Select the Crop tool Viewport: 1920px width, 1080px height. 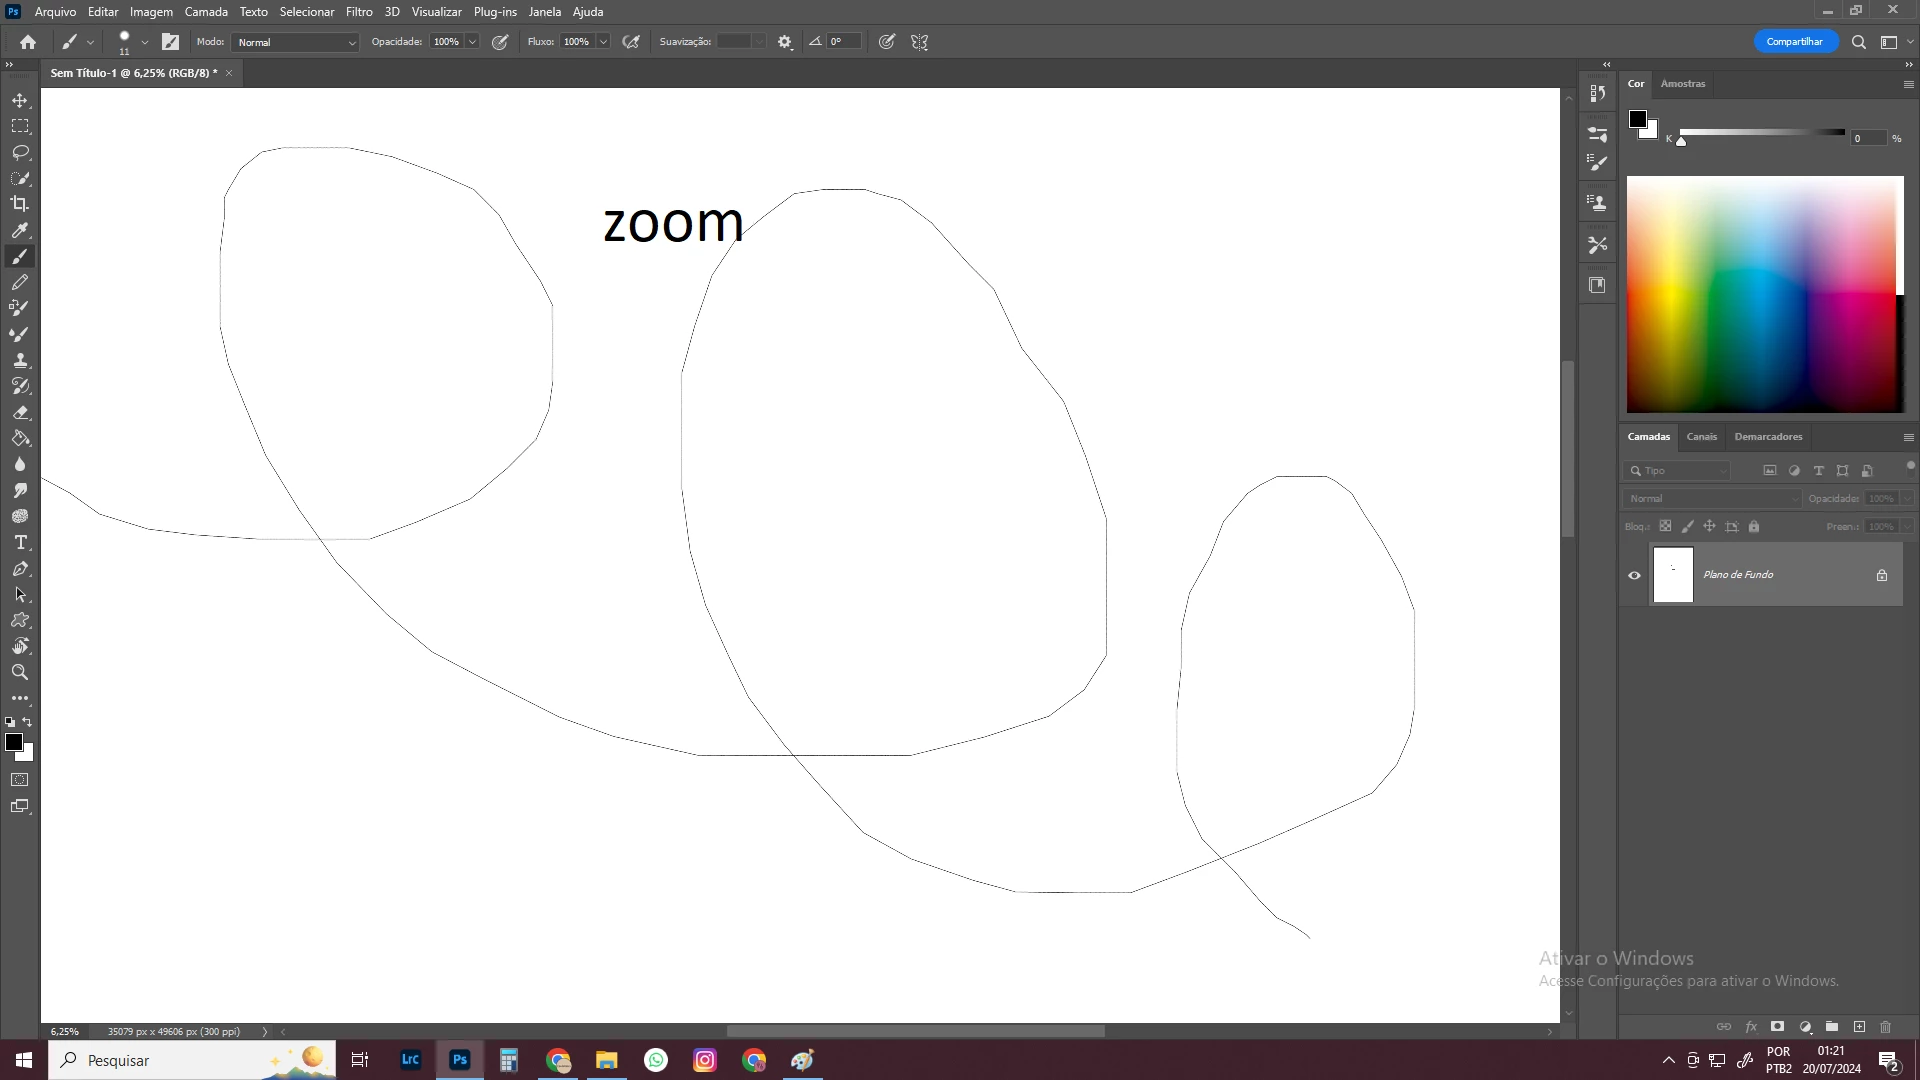[x=20, y=204]
